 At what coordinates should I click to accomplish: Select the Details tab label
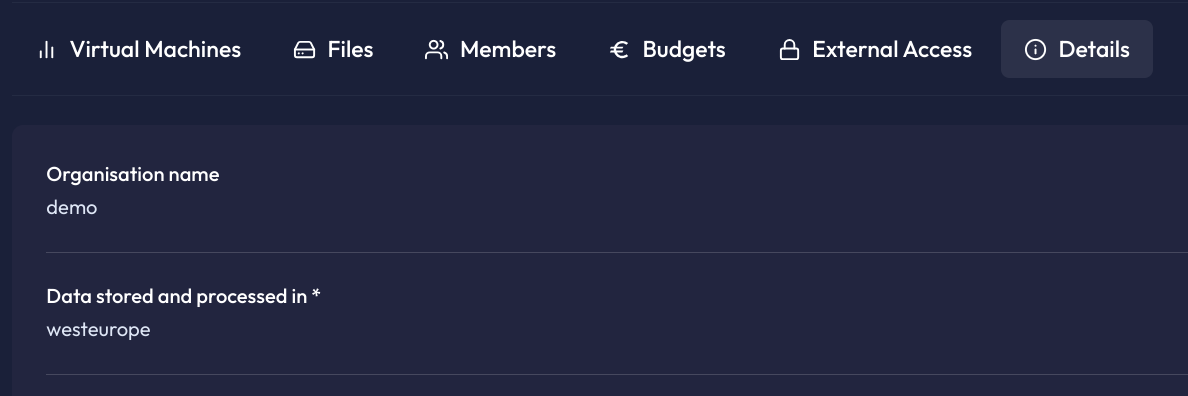point(1094,50)
